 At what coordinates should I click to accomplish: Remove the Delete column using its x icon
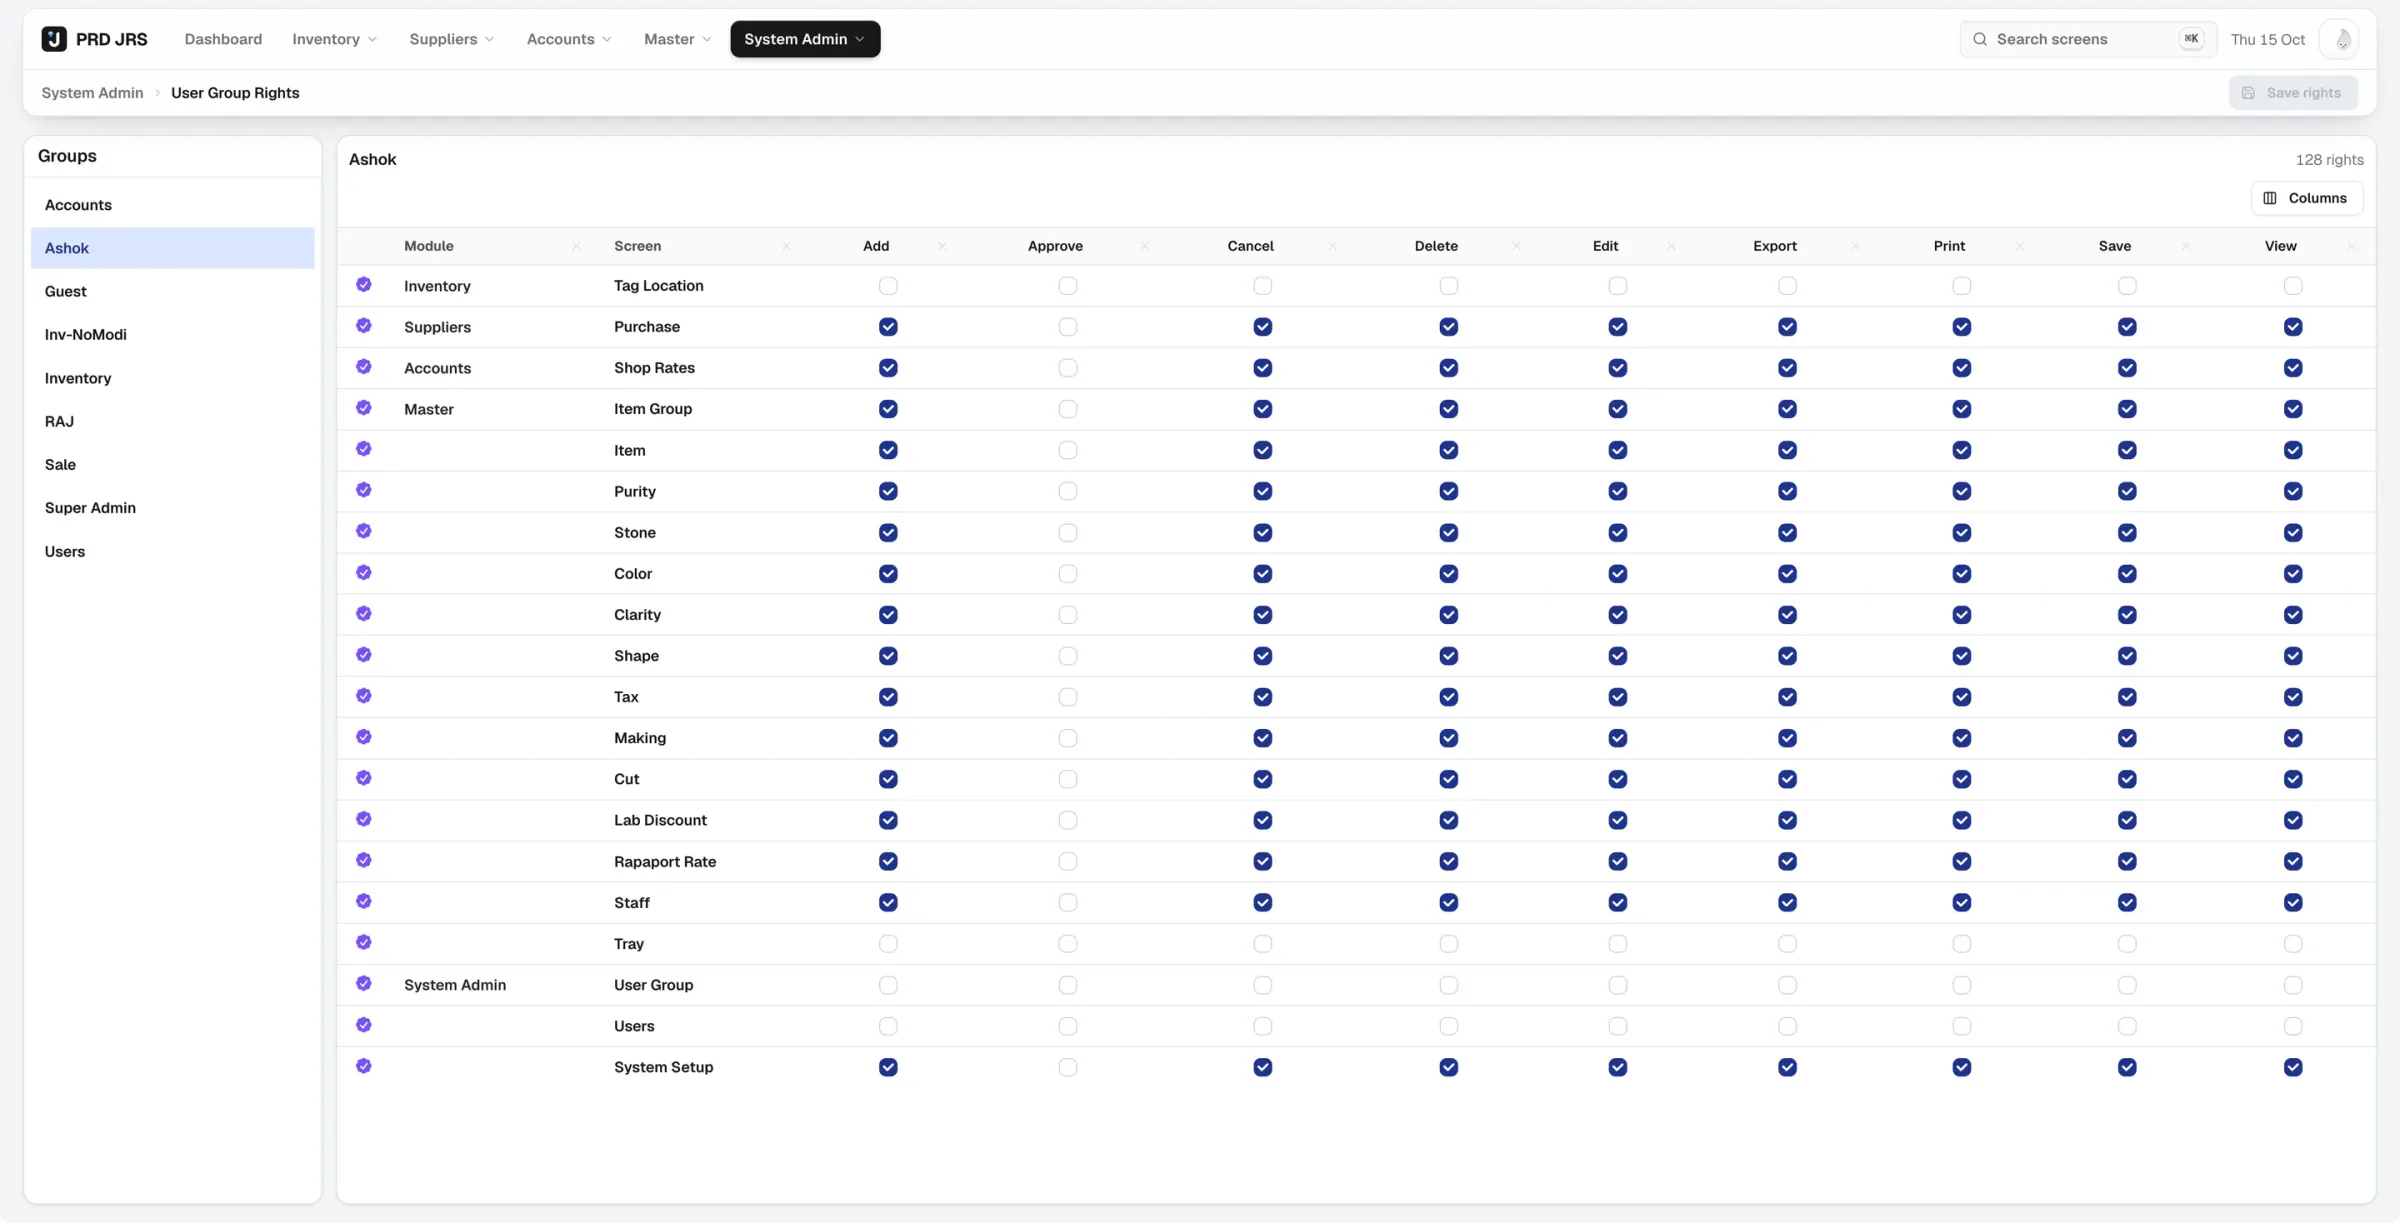coord(1516,246)
